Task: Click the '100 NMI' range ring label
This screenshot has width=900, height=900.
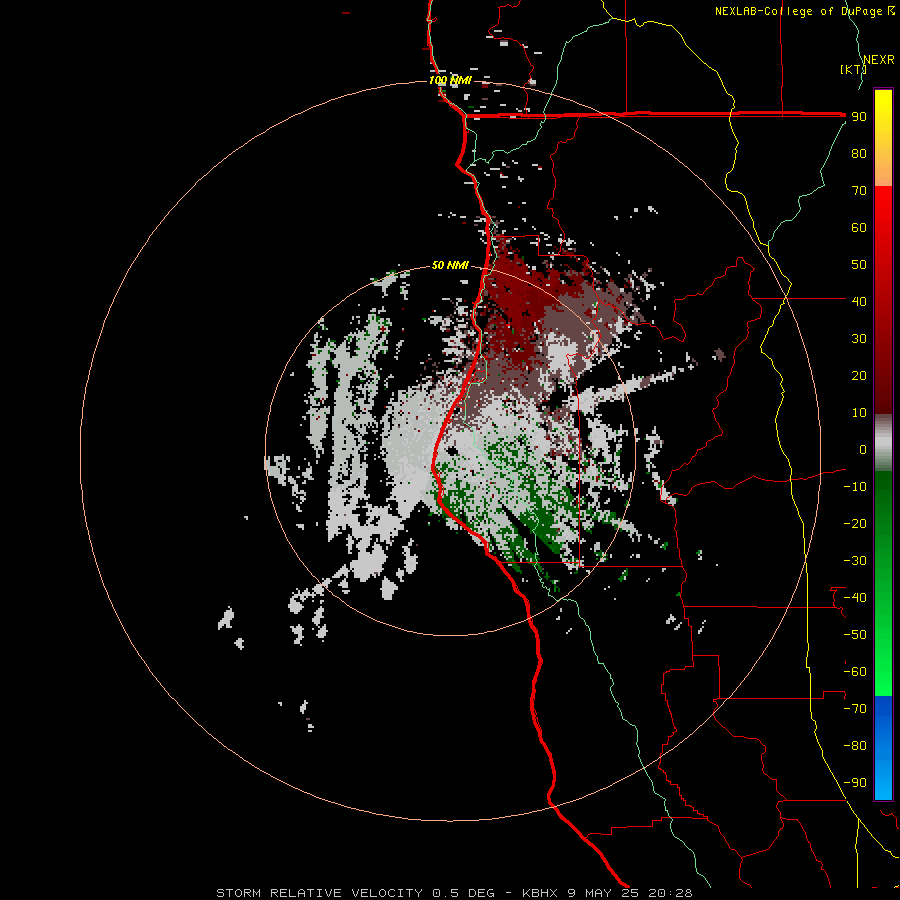Action: (x=451, y=80)
